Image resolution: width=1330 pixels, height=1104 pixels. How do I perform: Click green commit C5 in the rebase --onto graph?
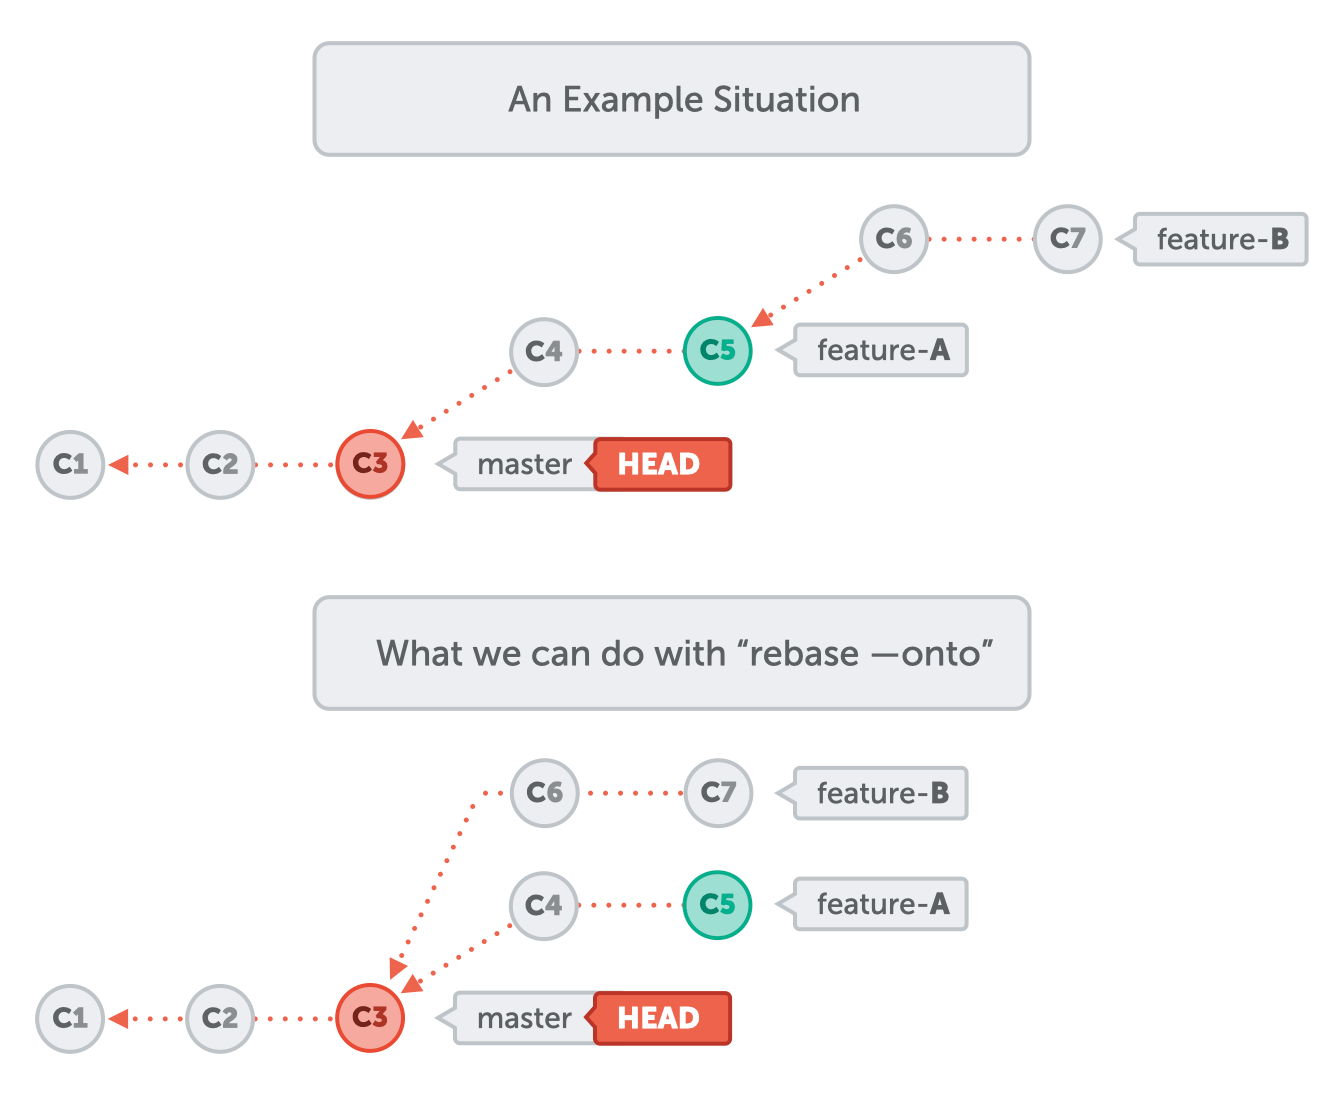click(x=717, y=905)
